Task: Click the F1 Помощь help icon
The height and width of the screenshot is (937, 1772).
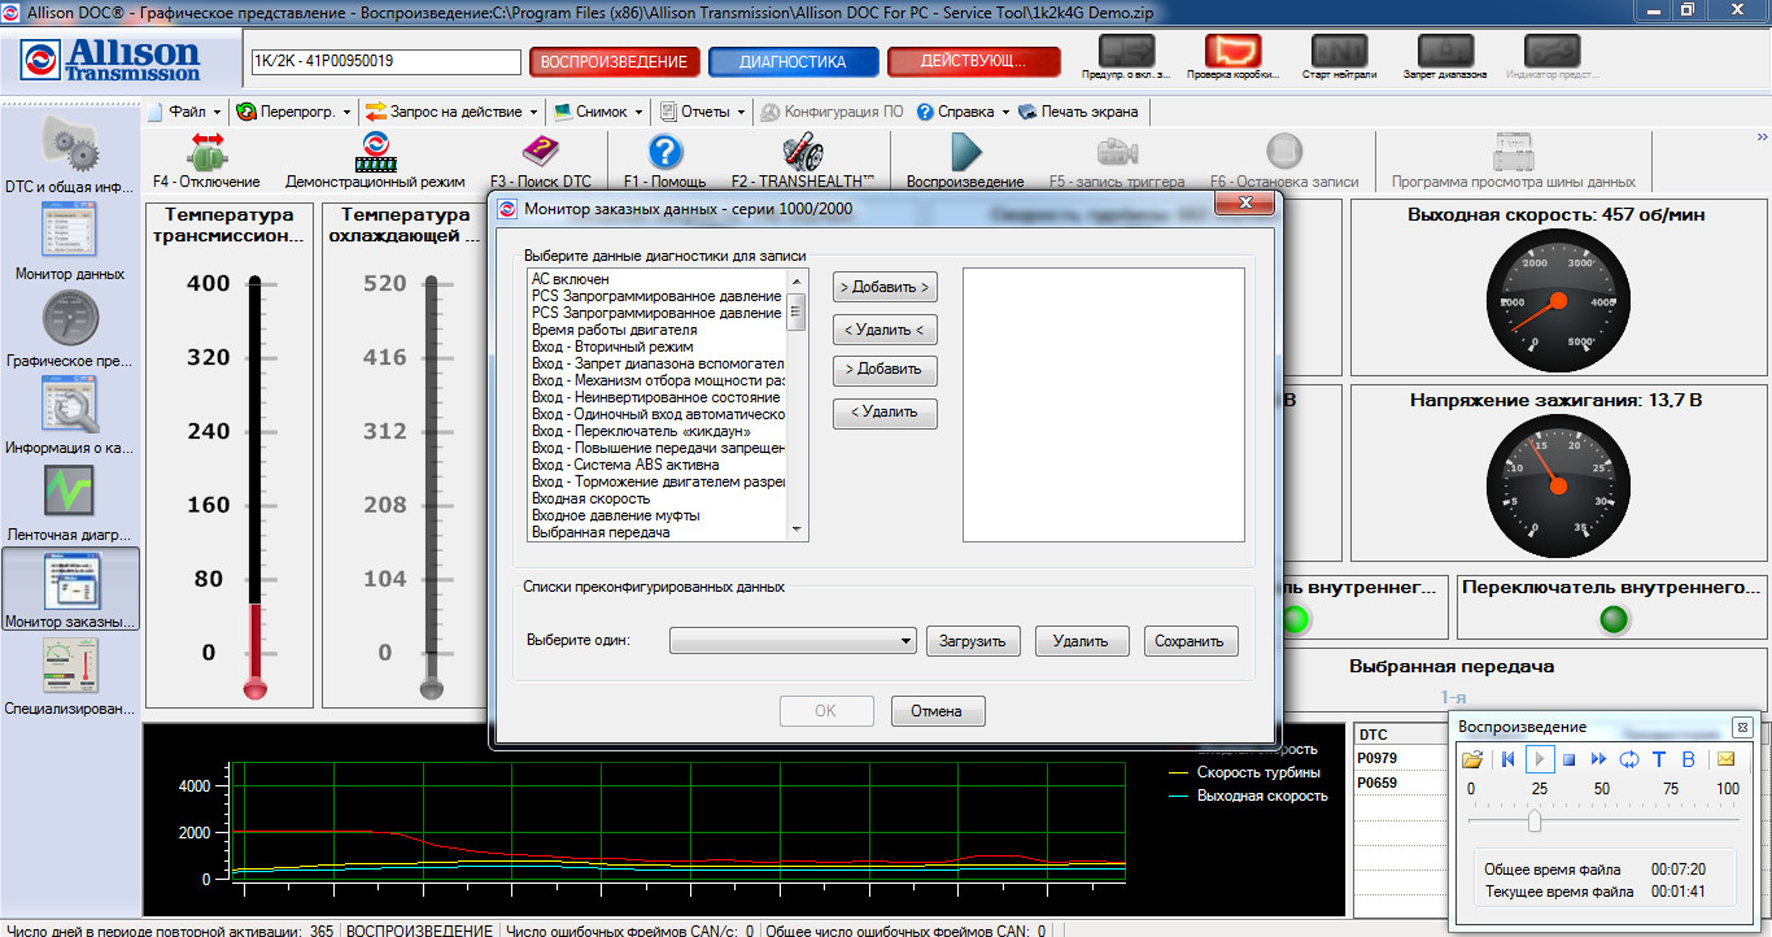Action: [x=665, y=153]
